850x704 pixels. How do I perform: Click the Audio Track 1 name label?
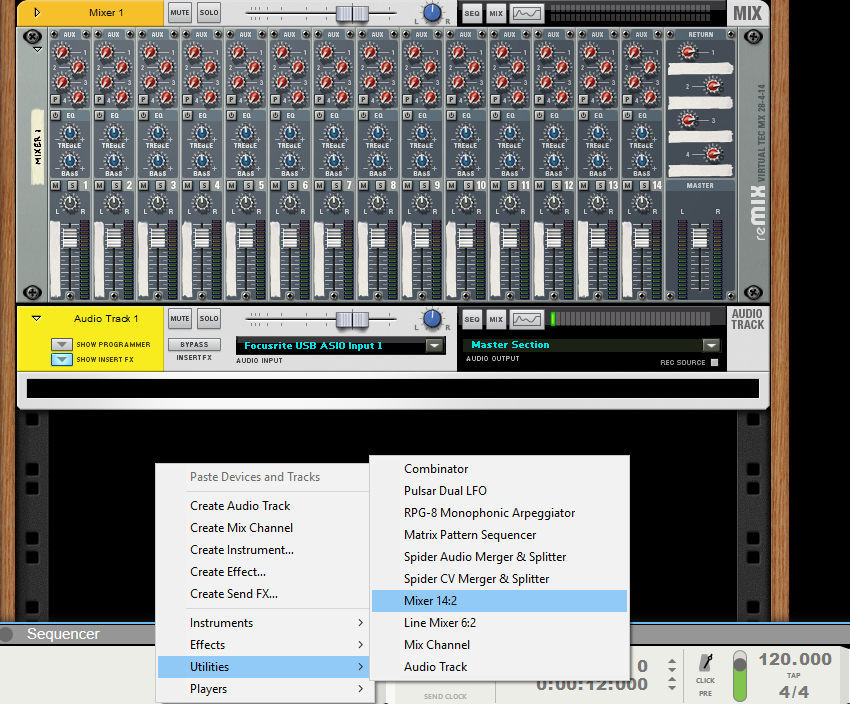click(106, 319)
